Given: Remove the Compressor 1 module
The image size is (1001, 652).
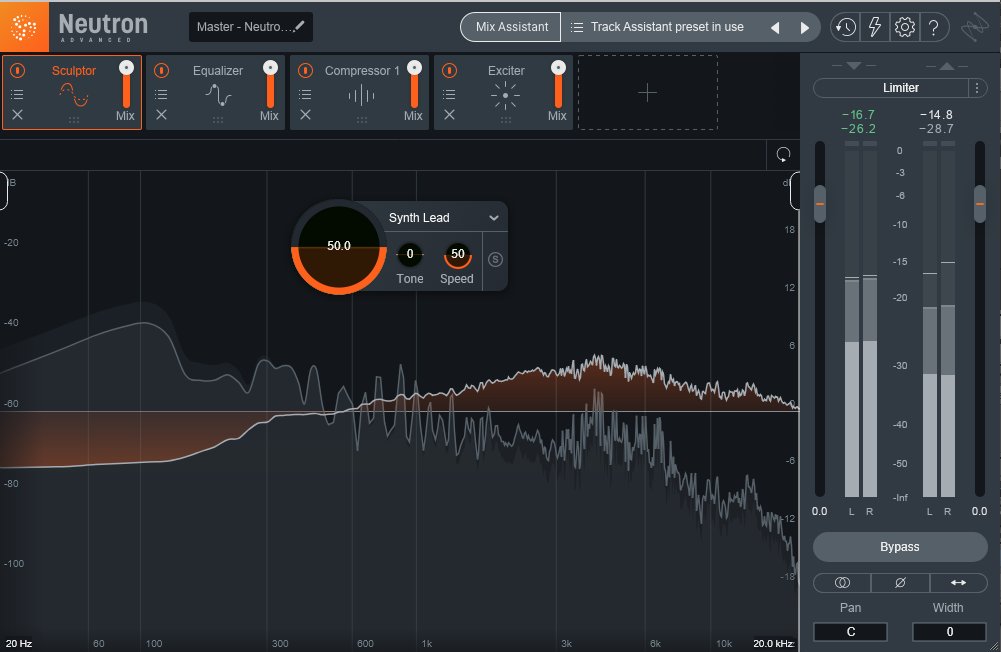Looking at the screenshot, I should click(305, 114).
